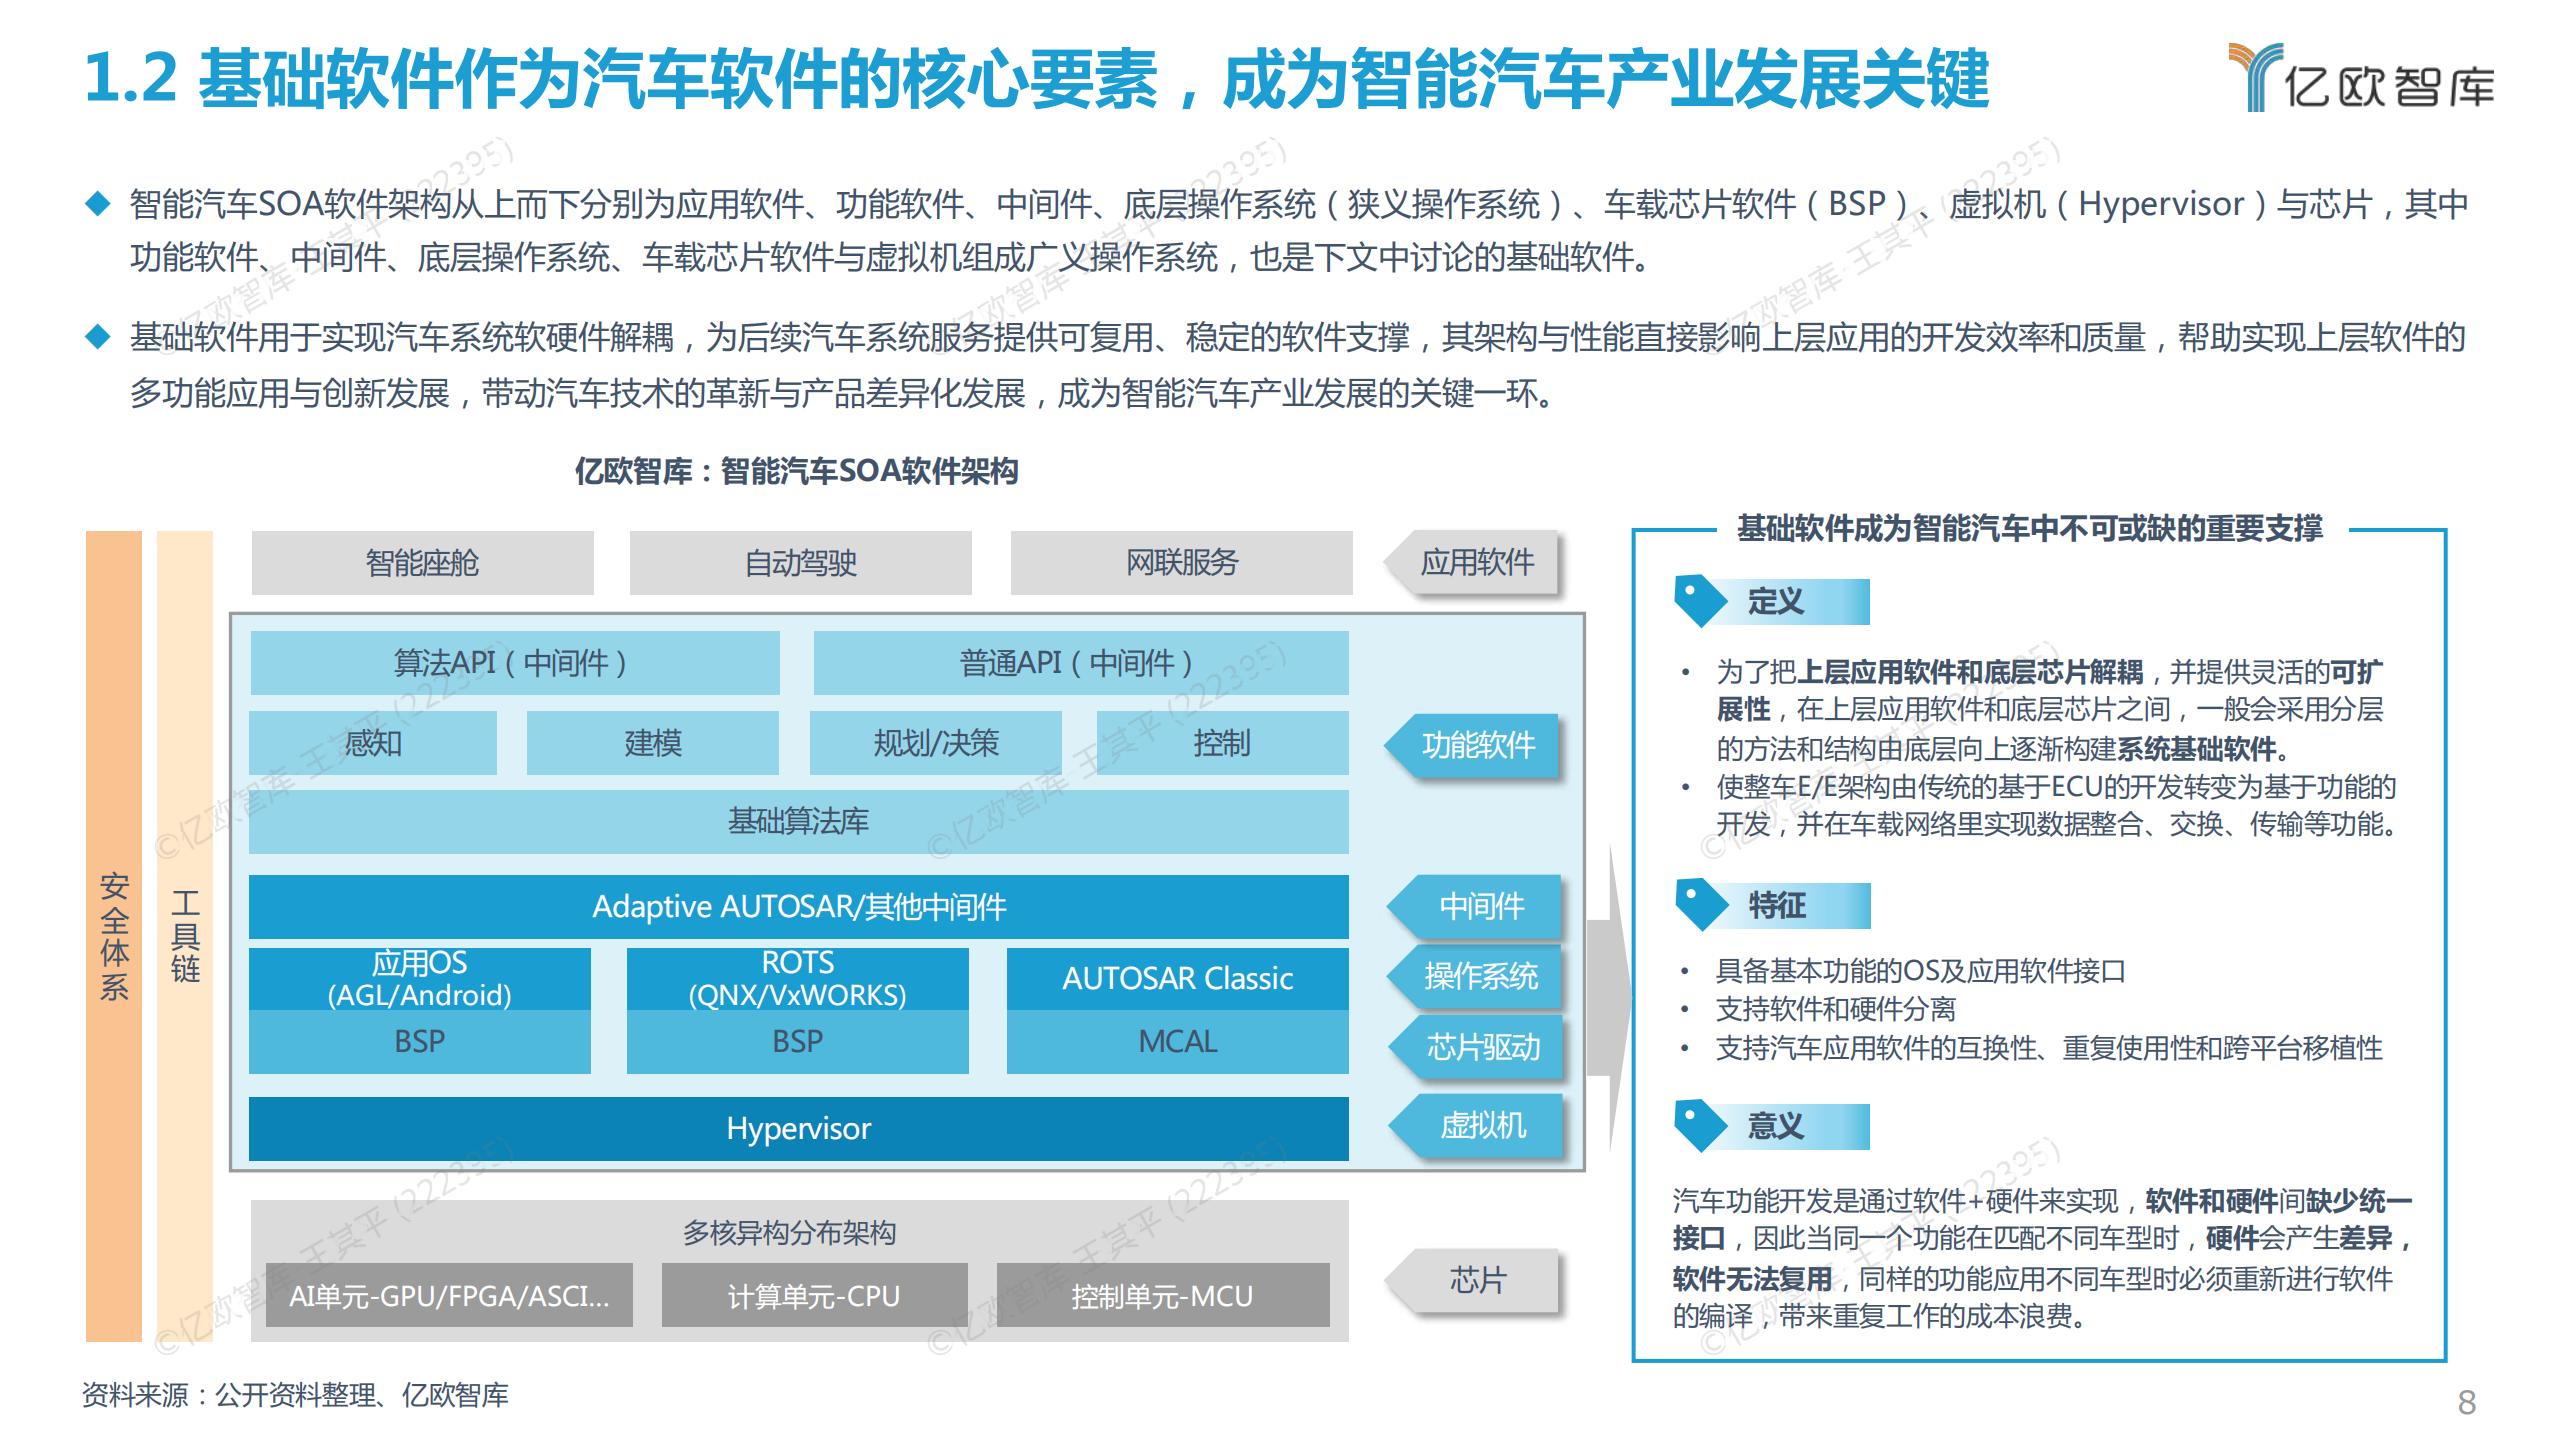Click the 安全体系 vertical bar
The width and height of the screenshot is (2560, 1440).
(x=114, y=936)
